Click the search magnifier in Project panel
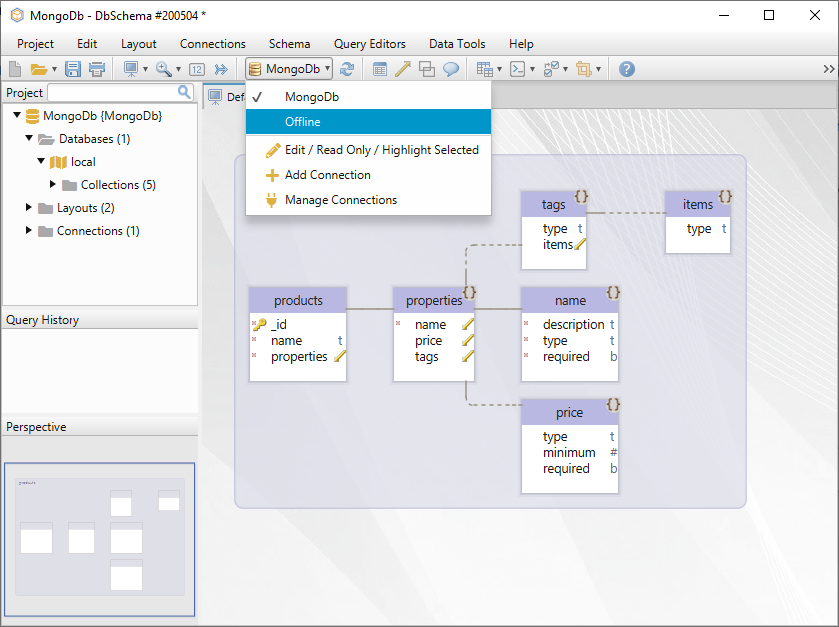The height and width of the screenshot is (627, 839). click(x=185, y=92)
